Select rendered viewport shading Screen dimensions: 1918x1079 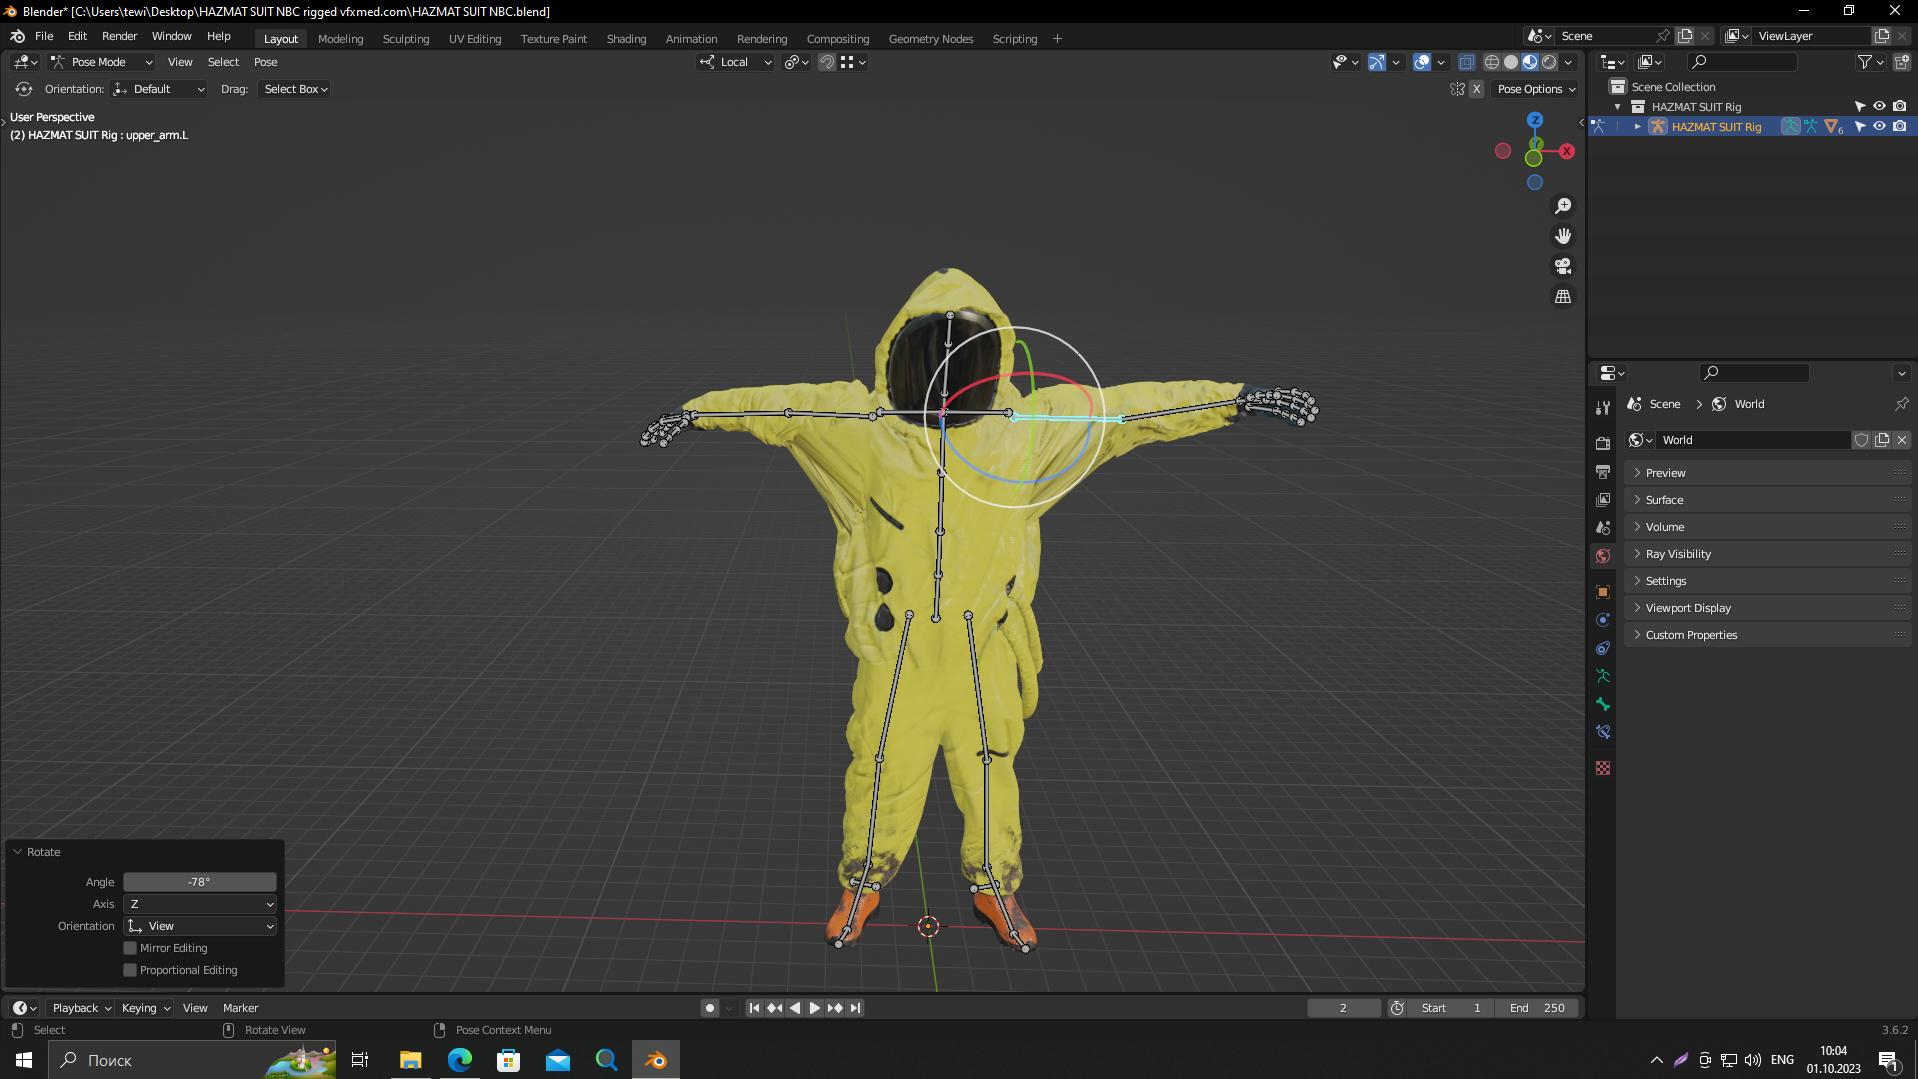point(1549,62)
